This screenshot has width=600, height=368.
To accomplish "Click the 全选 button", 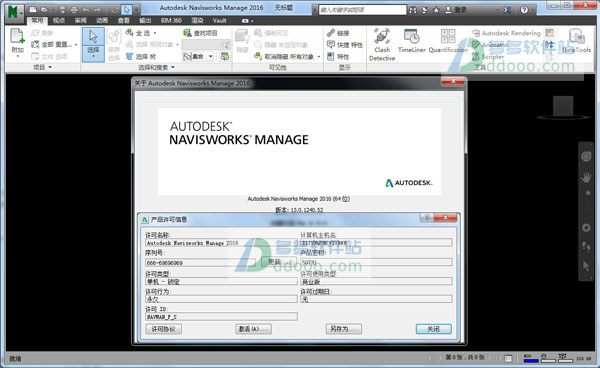I will [138, 33].
